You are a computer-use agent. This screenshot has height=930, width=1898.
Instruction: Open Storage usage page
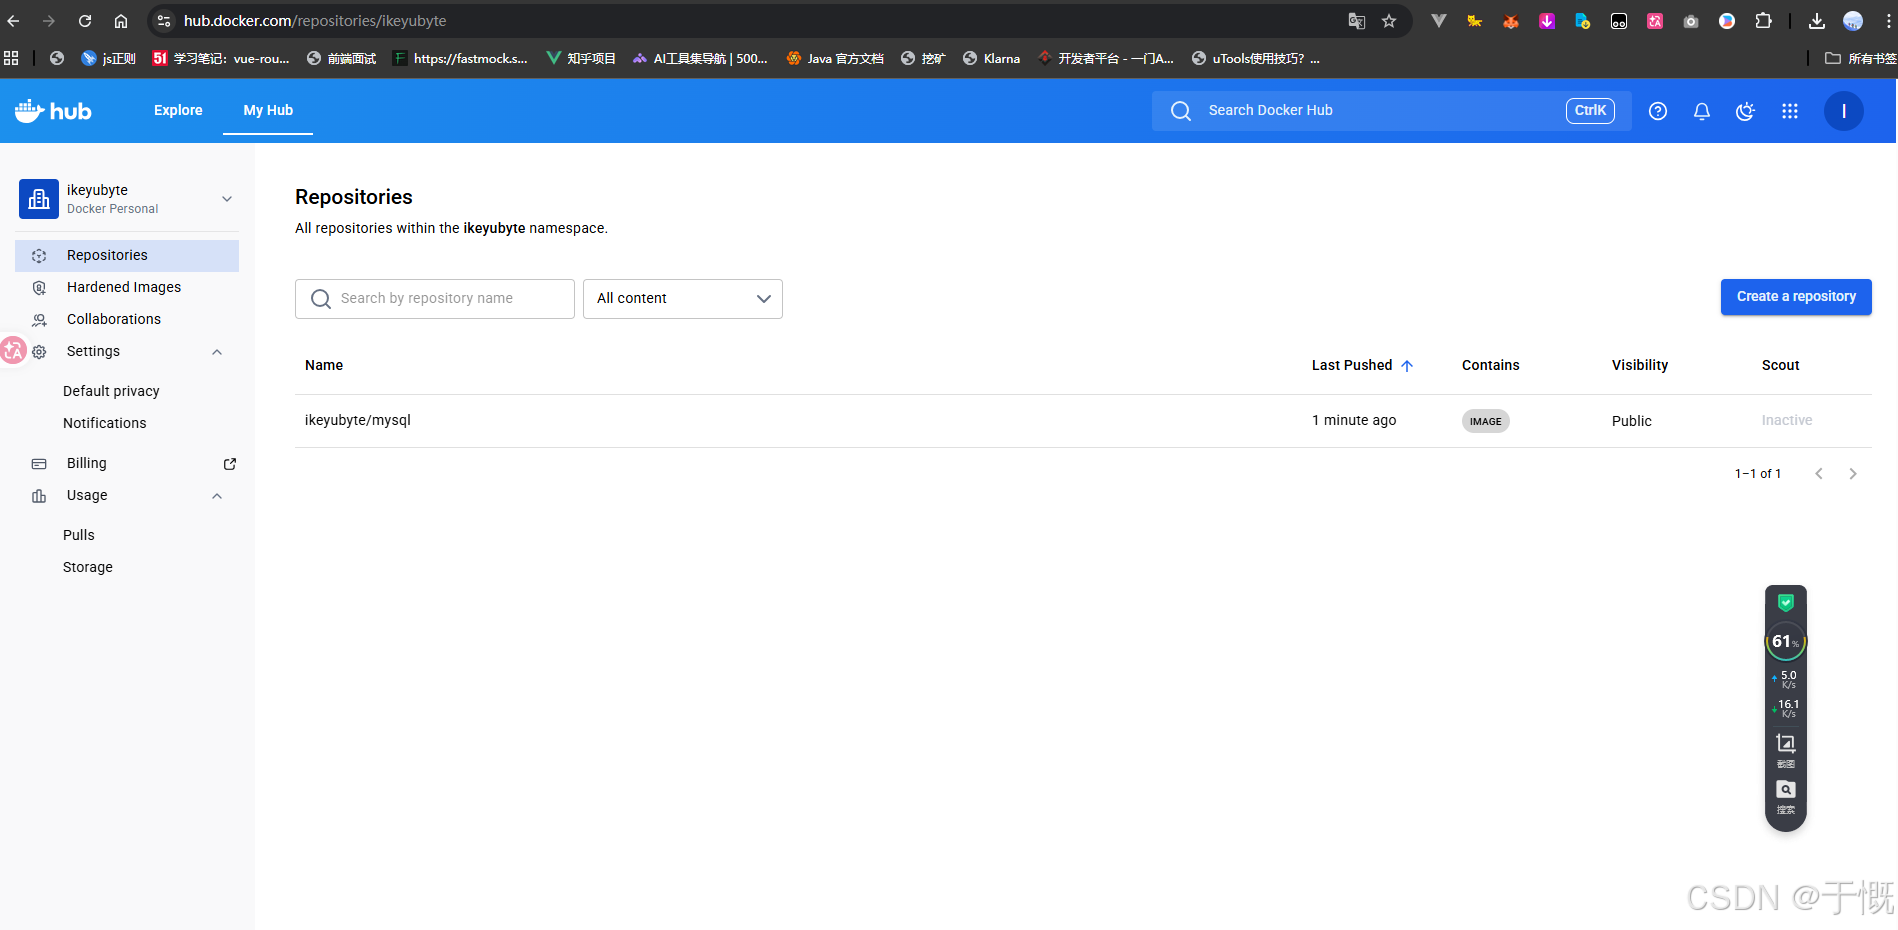coord(88,568)
